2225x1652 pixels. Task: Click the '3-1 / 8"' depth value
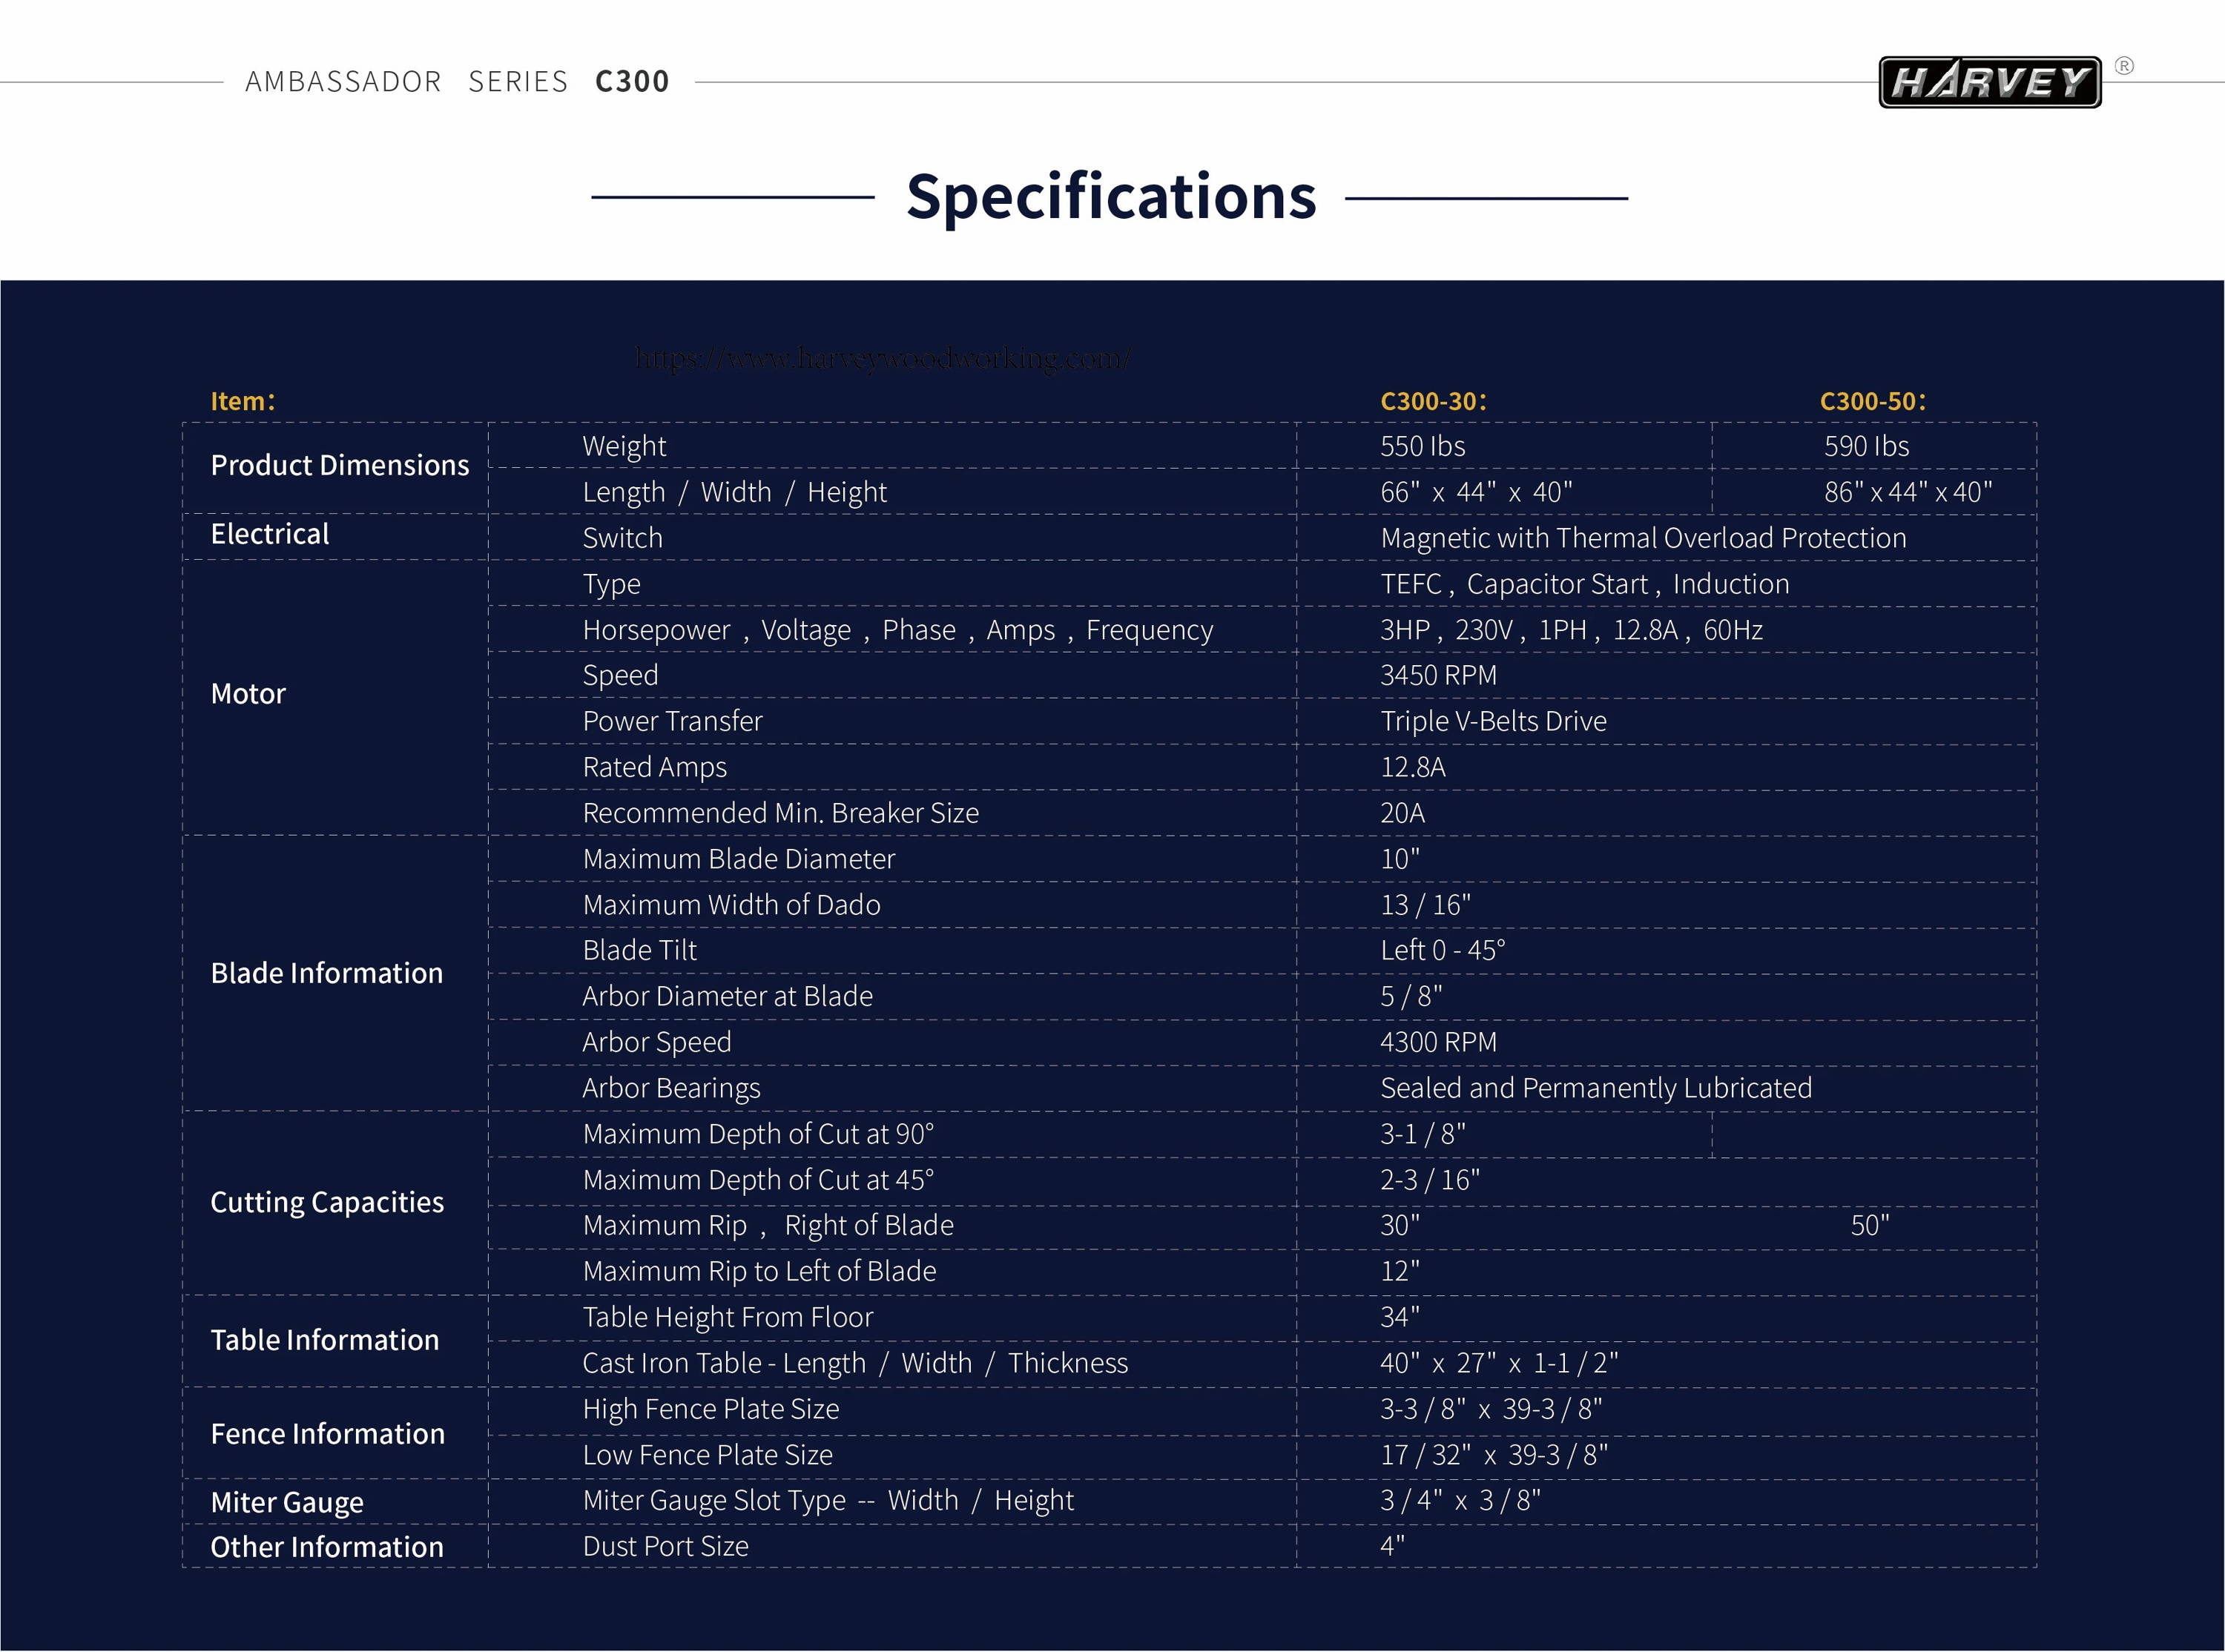[1423, 1134]
